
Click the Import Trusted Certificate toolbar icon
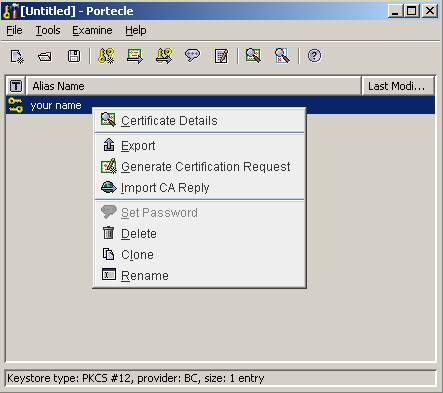tap(135, 56)
